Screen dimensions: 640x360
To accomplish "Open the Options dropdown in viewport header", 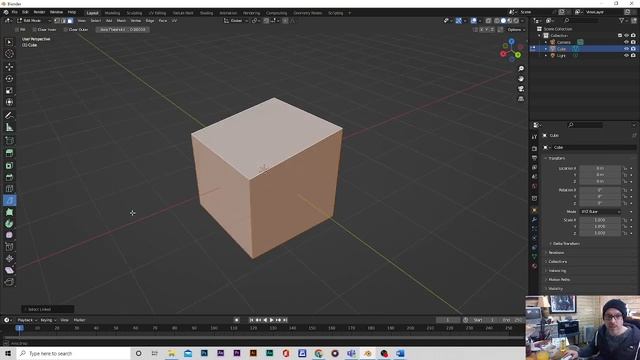I will tap(516, 29).
